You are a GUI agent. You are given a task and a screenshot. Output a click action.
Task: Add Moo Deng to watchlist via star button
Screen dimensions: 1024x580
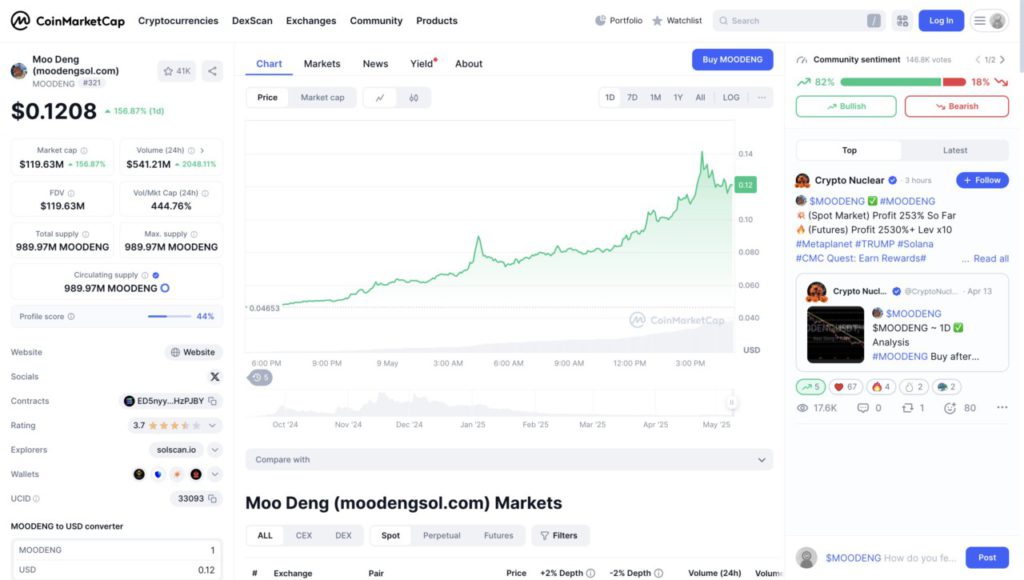[176, 71]
